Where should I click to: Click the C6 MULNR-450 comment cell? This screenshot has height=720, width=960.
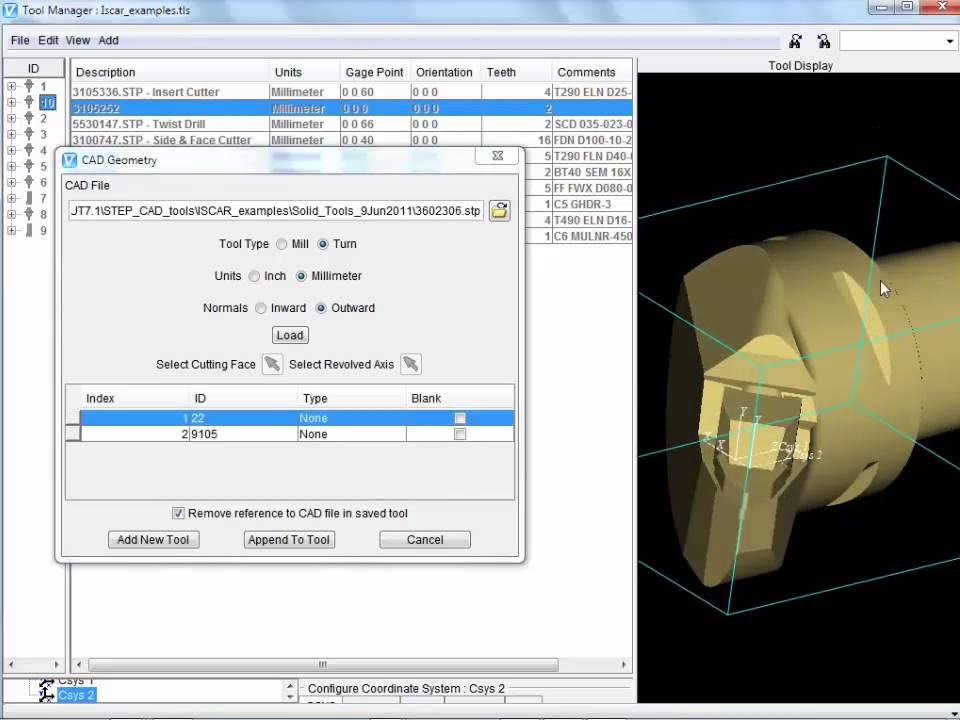click(592, 236)
